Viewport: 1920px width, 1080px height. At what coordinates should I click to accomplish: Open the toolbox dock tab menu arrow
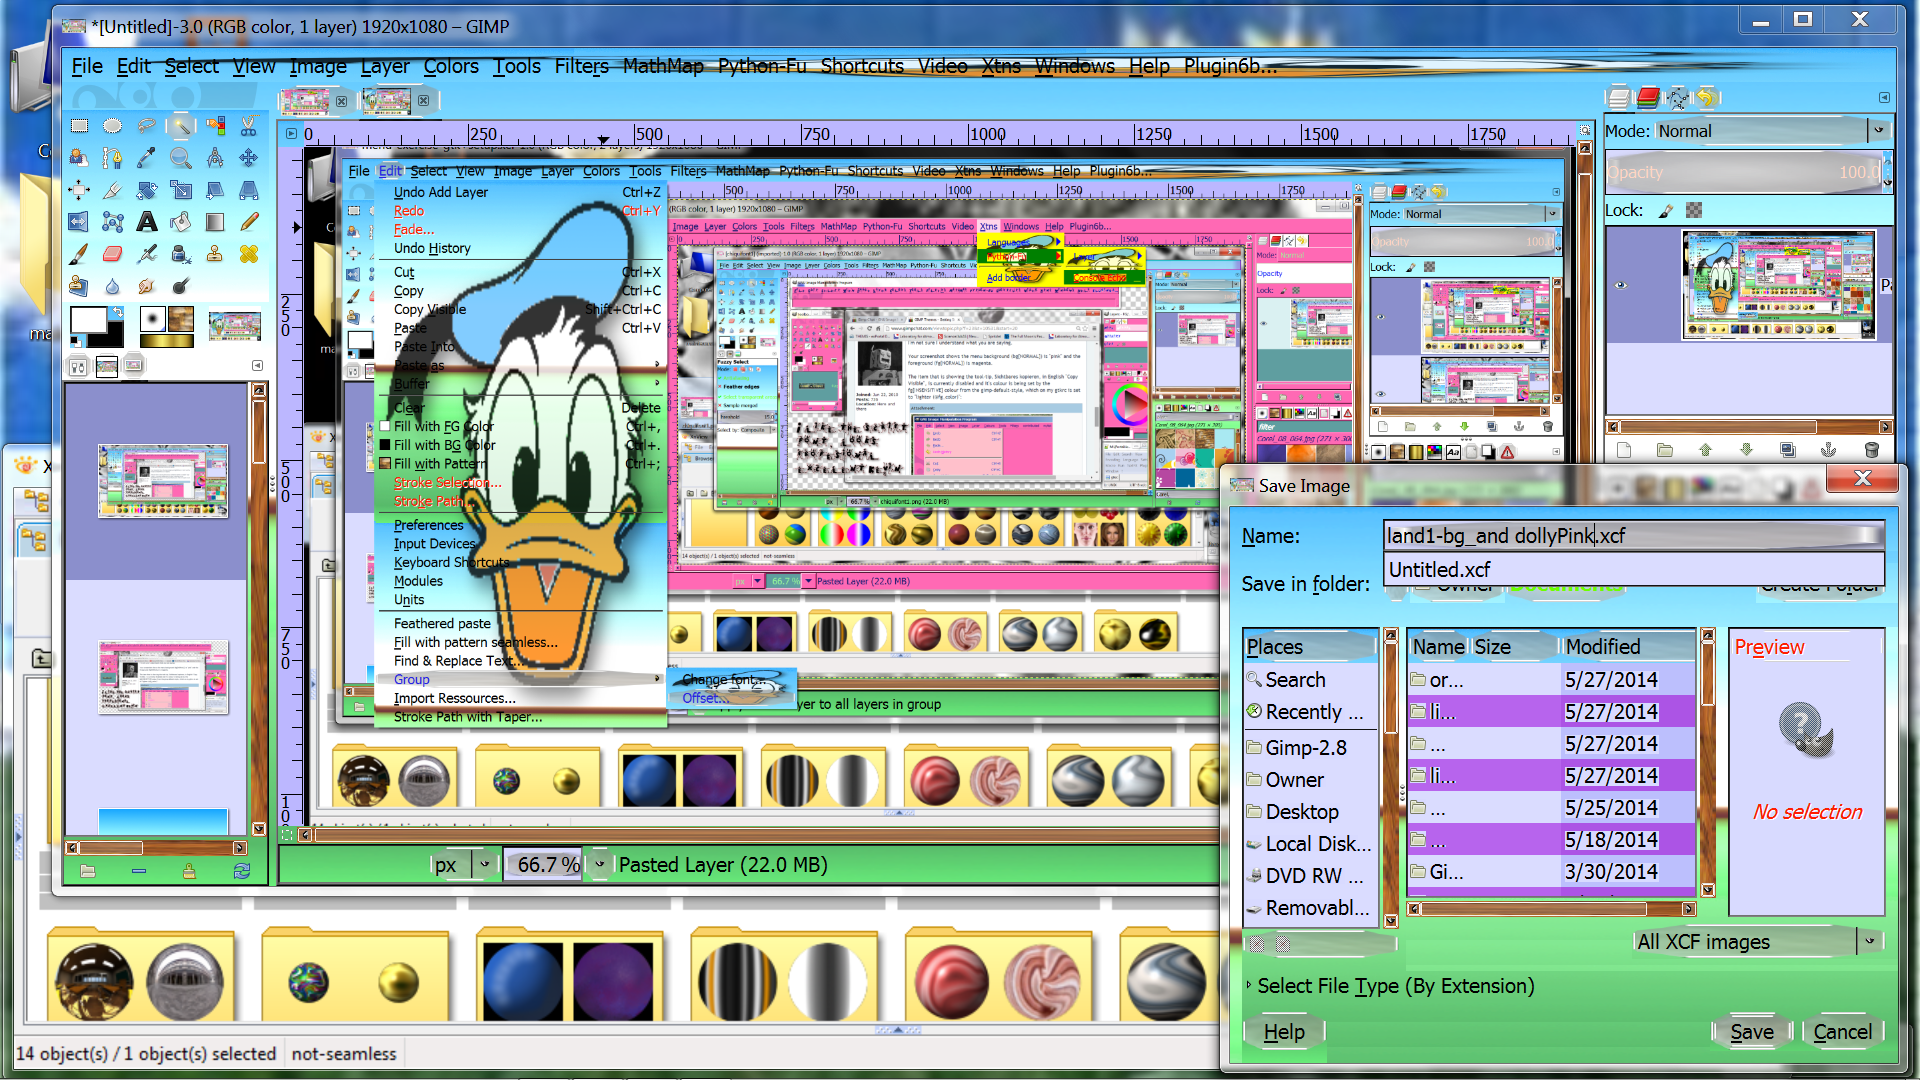257,366
